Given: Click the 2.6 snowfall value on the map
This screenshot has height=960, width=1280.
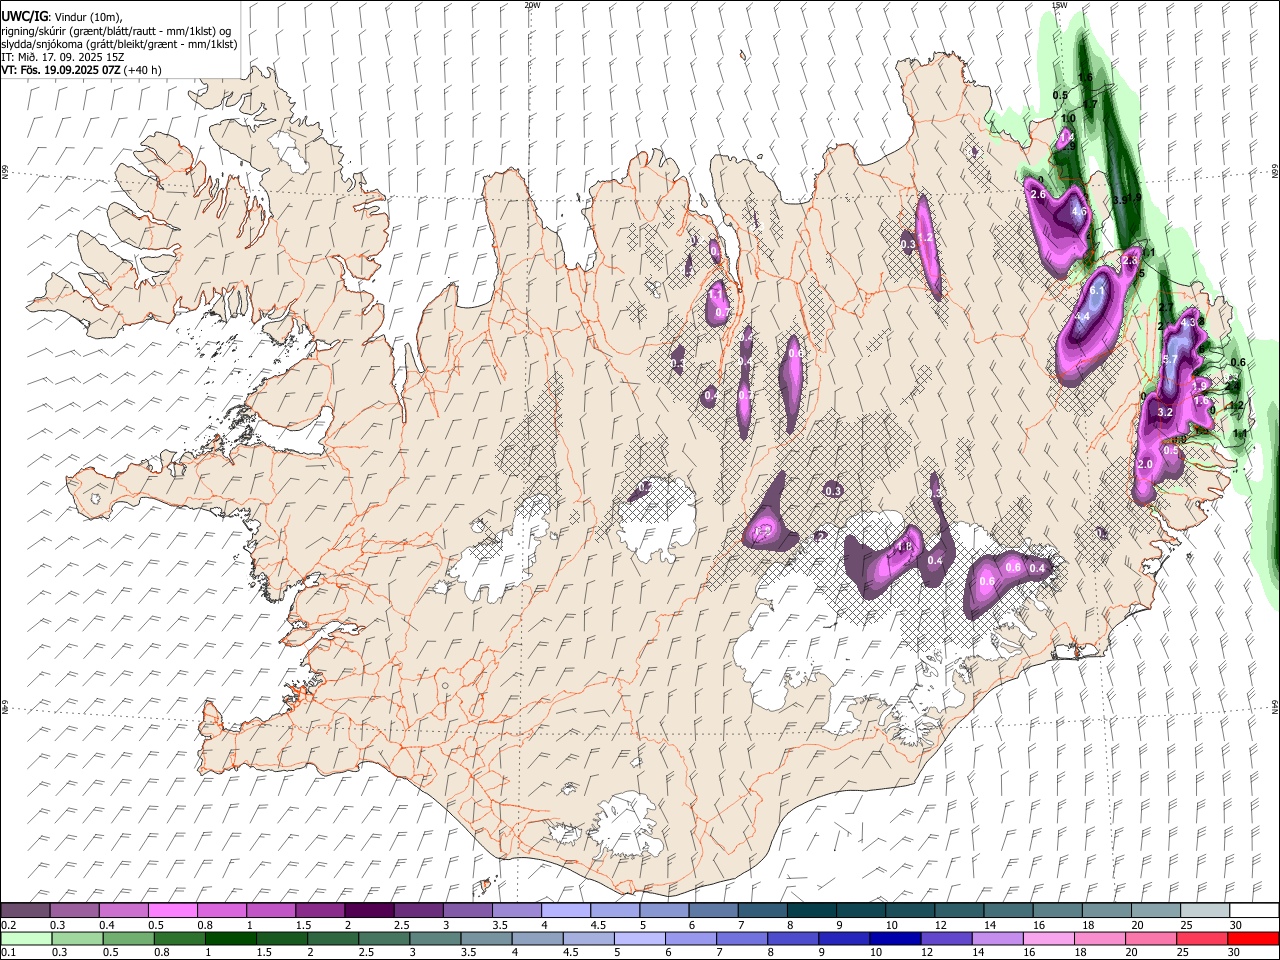Looking at the screenshot, I should coord(1038,194).
